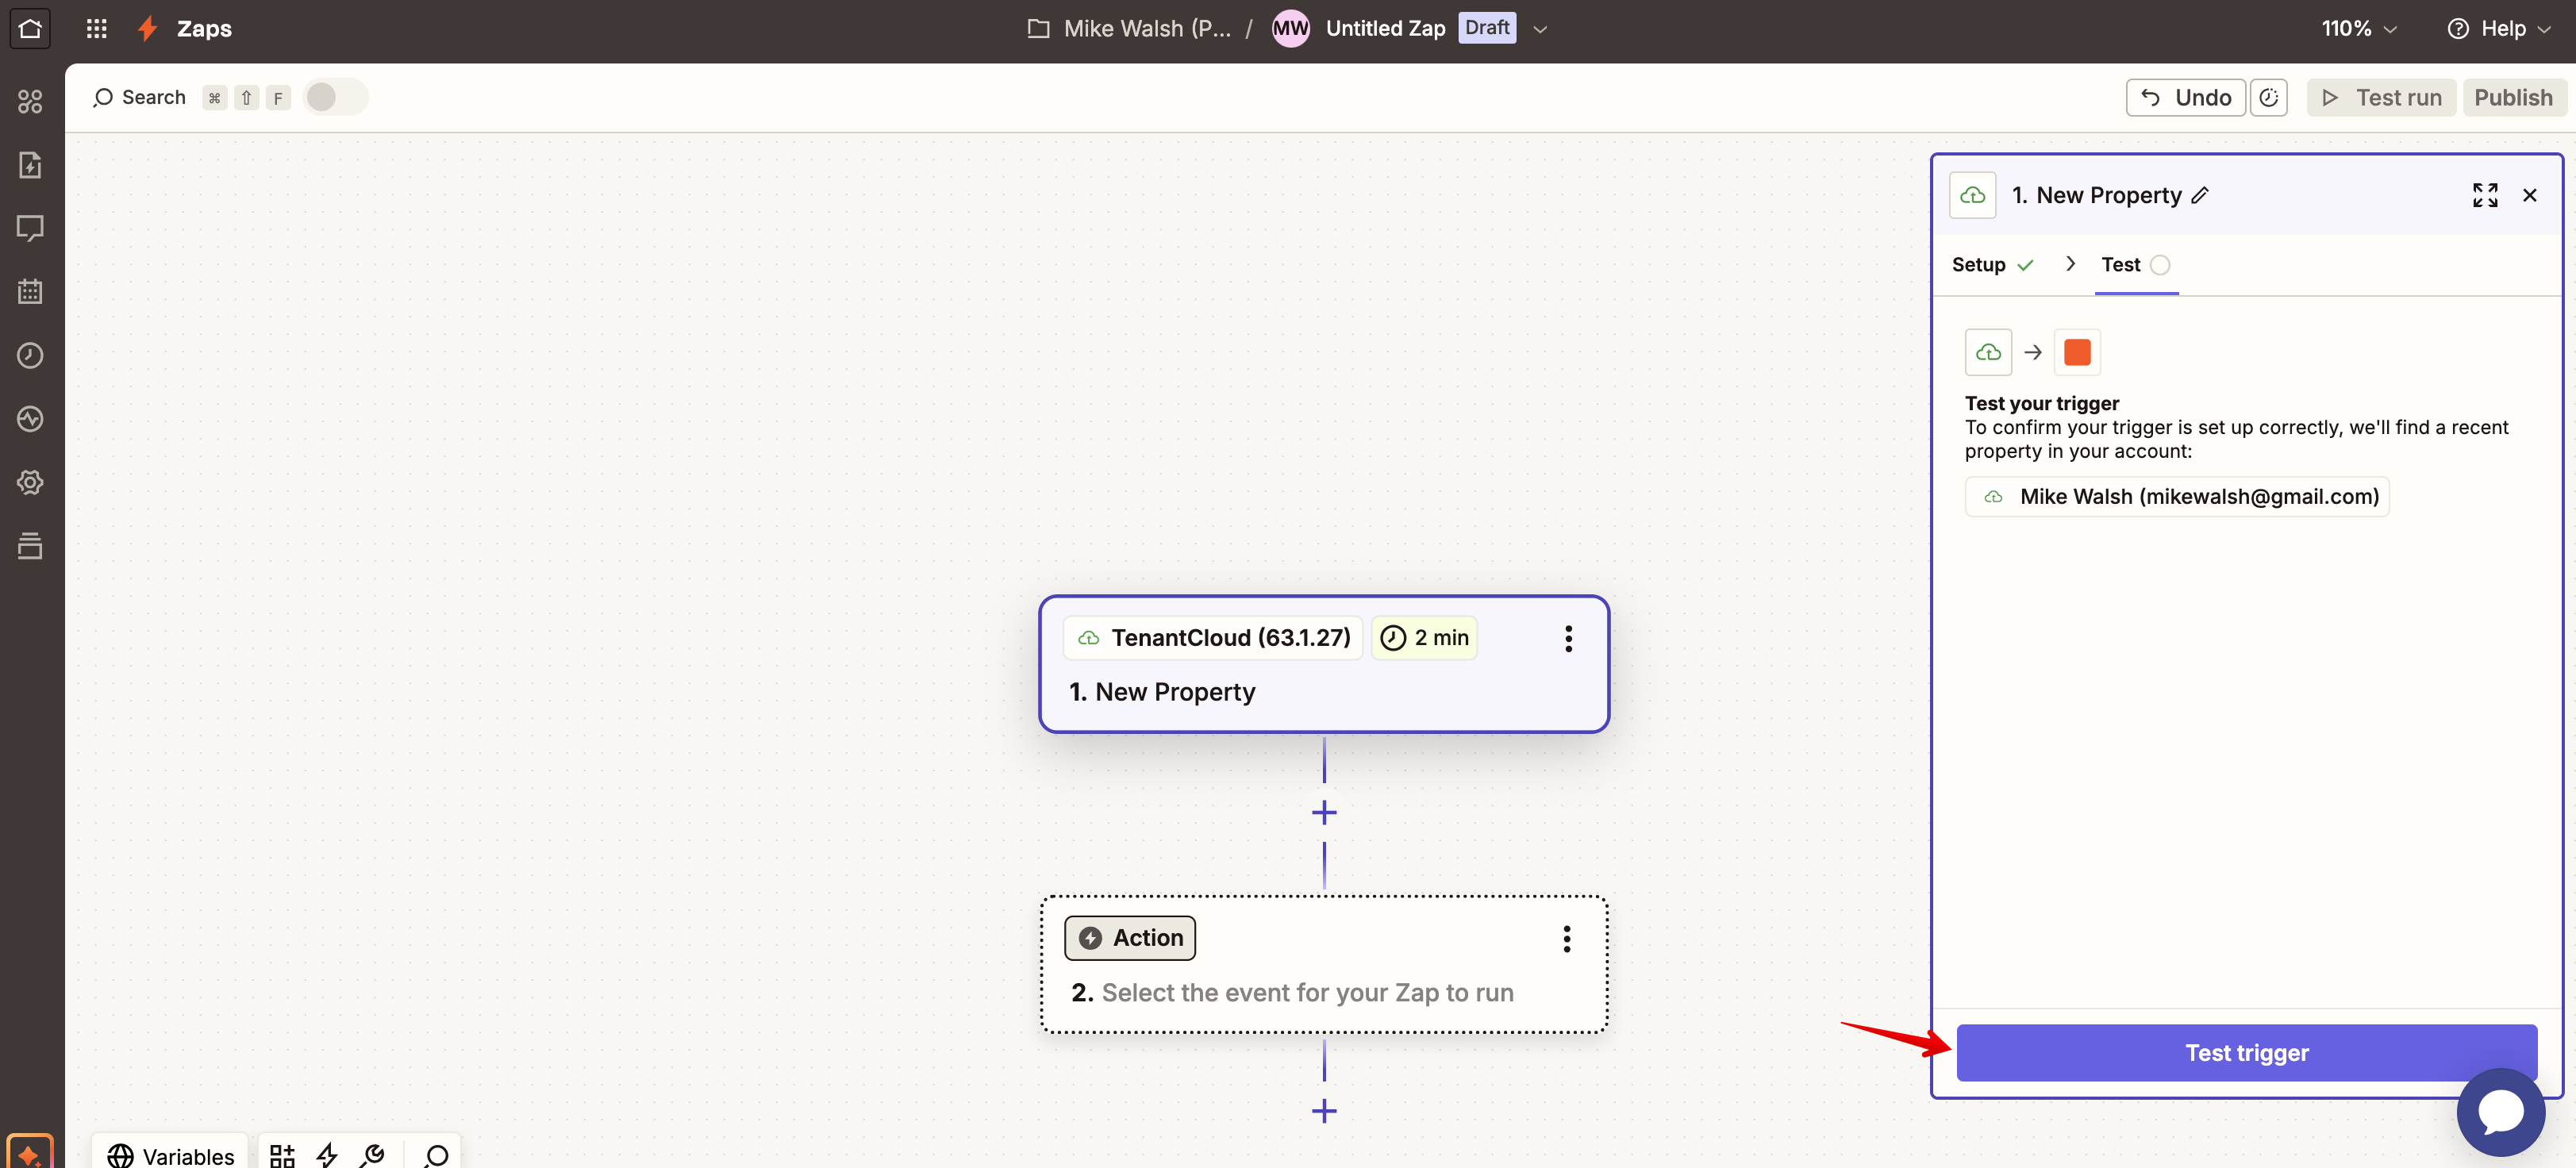
Task: Click '1. New Property' panel title text
Action: tap(2096, 195)
